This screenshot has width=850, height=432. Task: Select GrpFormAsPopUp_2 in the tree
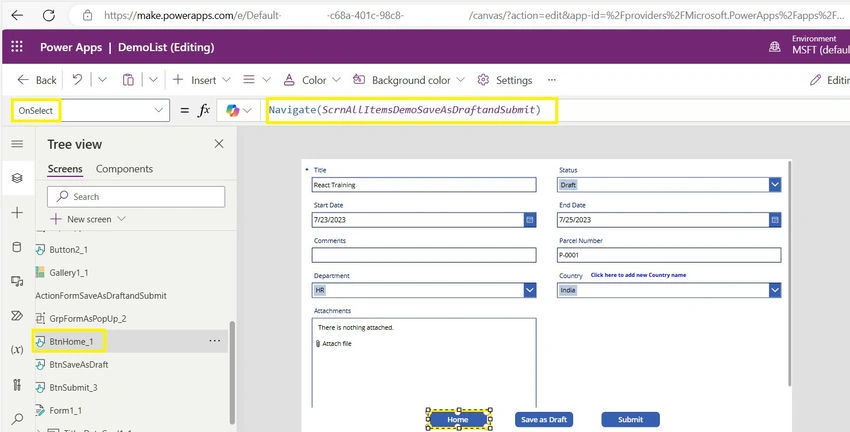pyautogui.click(x=87, y=319)
